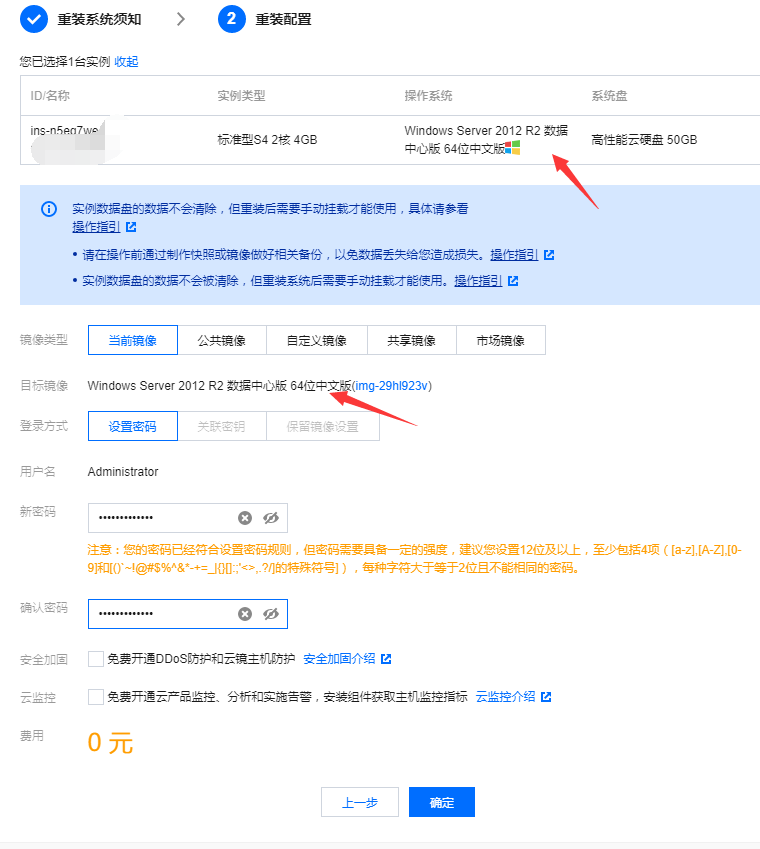Clear the 新密码 field with the X icon
Viewport: 760px width, 849px height.
245,518
